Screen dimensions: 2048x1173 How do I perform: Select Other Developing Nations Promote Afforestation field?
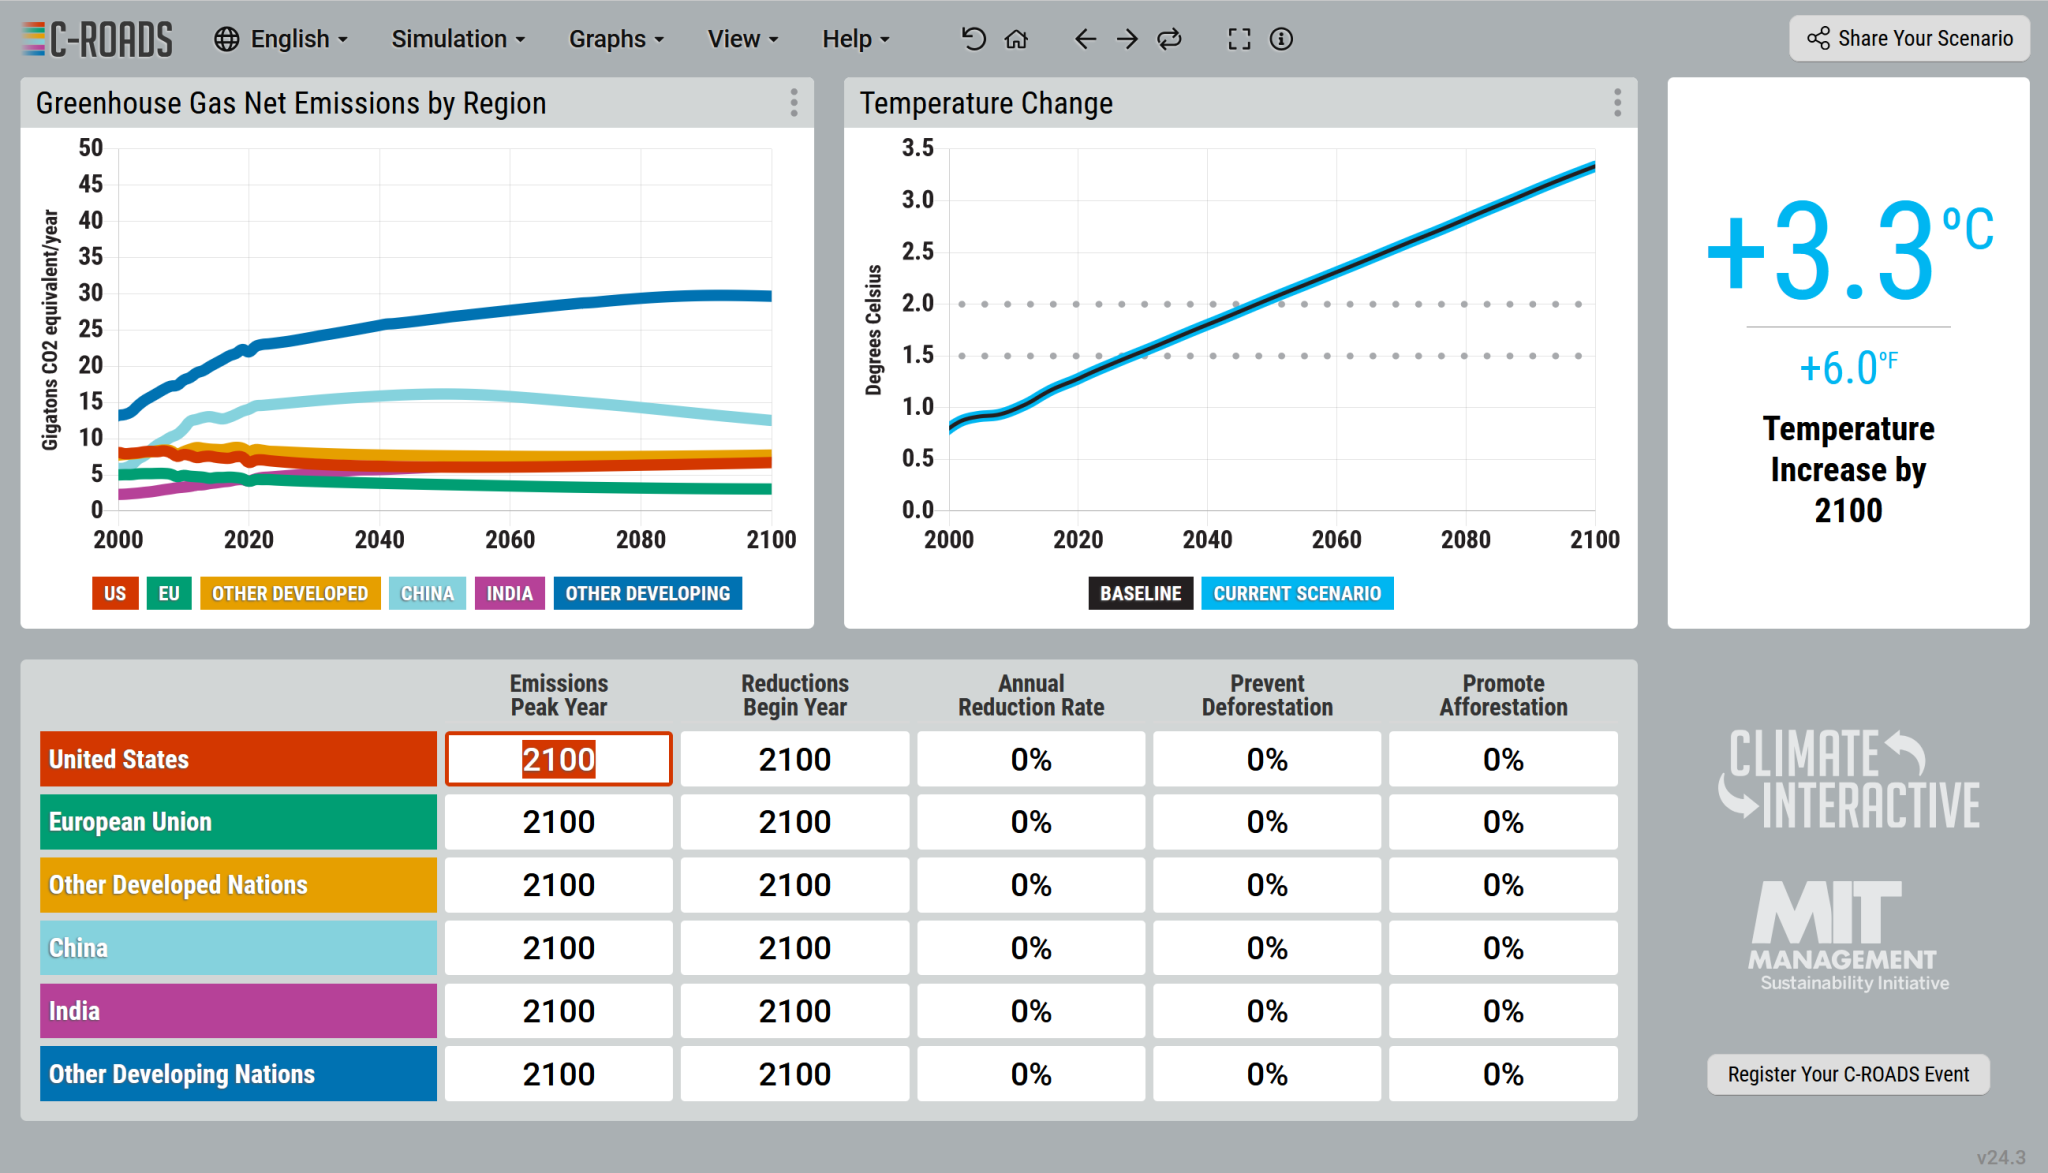(x=1503, y=1074)
